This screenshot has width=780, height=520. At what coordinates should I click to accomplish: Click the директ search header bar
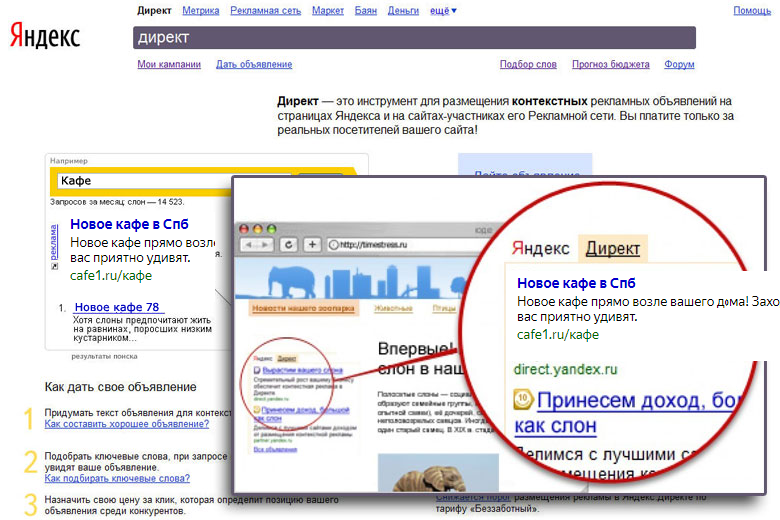pos(414,38)
